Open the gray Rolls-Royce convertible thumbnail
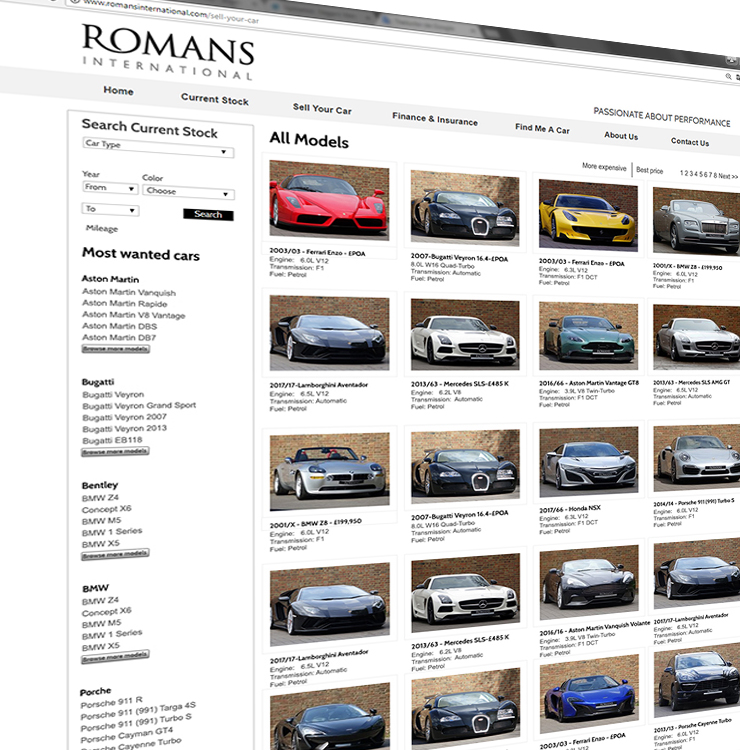The image size is (740, 750). click(696, 221)
